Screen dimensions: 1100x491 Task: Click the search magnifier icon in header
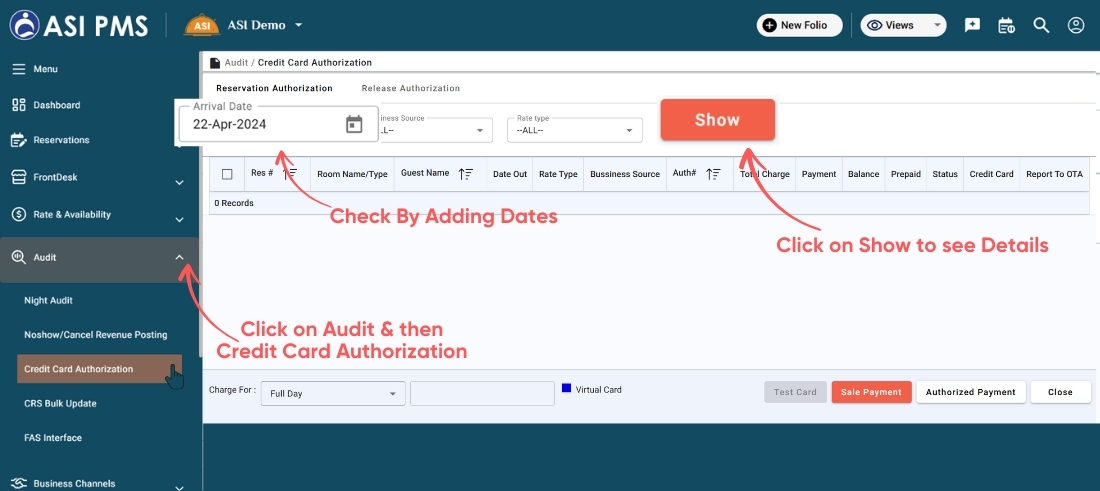click(1041, 25)
